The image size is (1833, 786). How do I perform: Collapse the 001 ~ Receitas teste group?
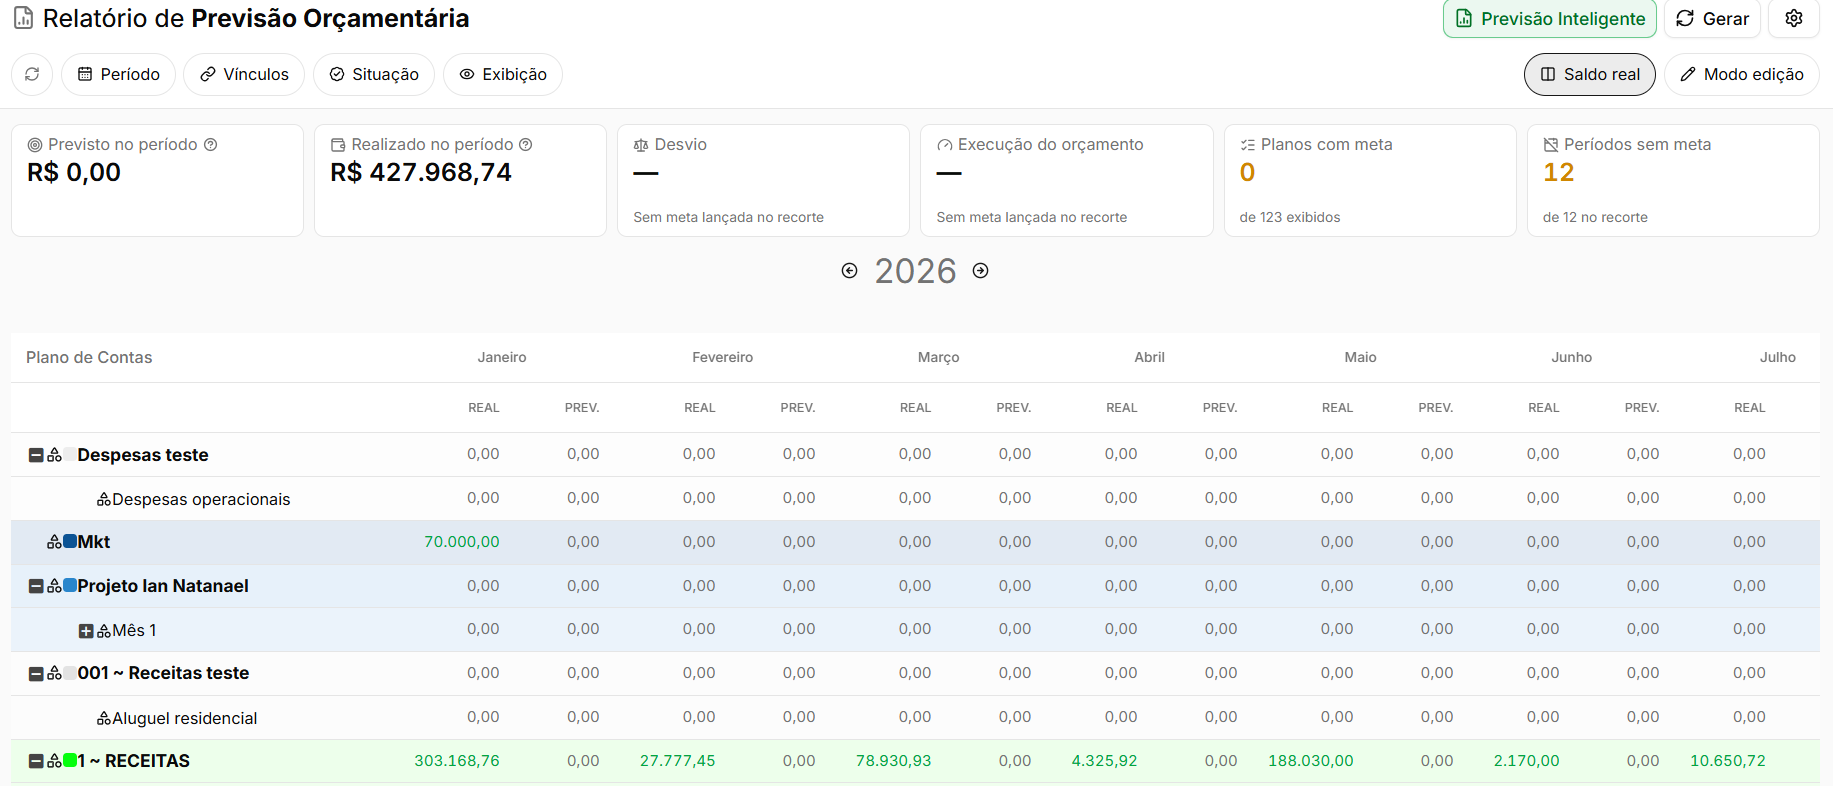[x=36, y=674]
